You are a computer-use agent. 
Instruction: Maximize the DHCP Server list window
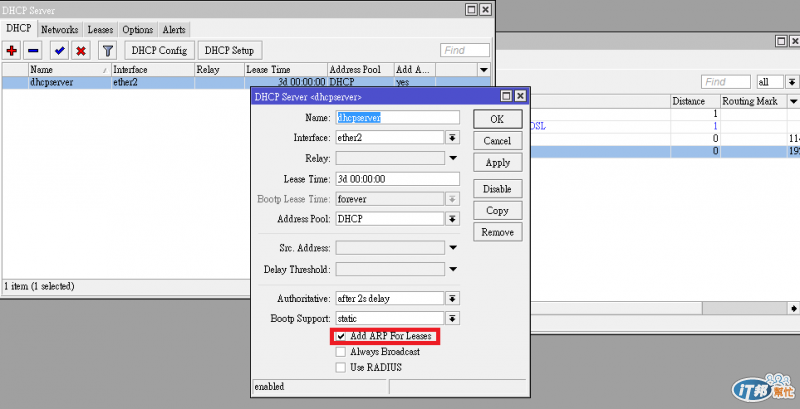(x=471, y=10)
